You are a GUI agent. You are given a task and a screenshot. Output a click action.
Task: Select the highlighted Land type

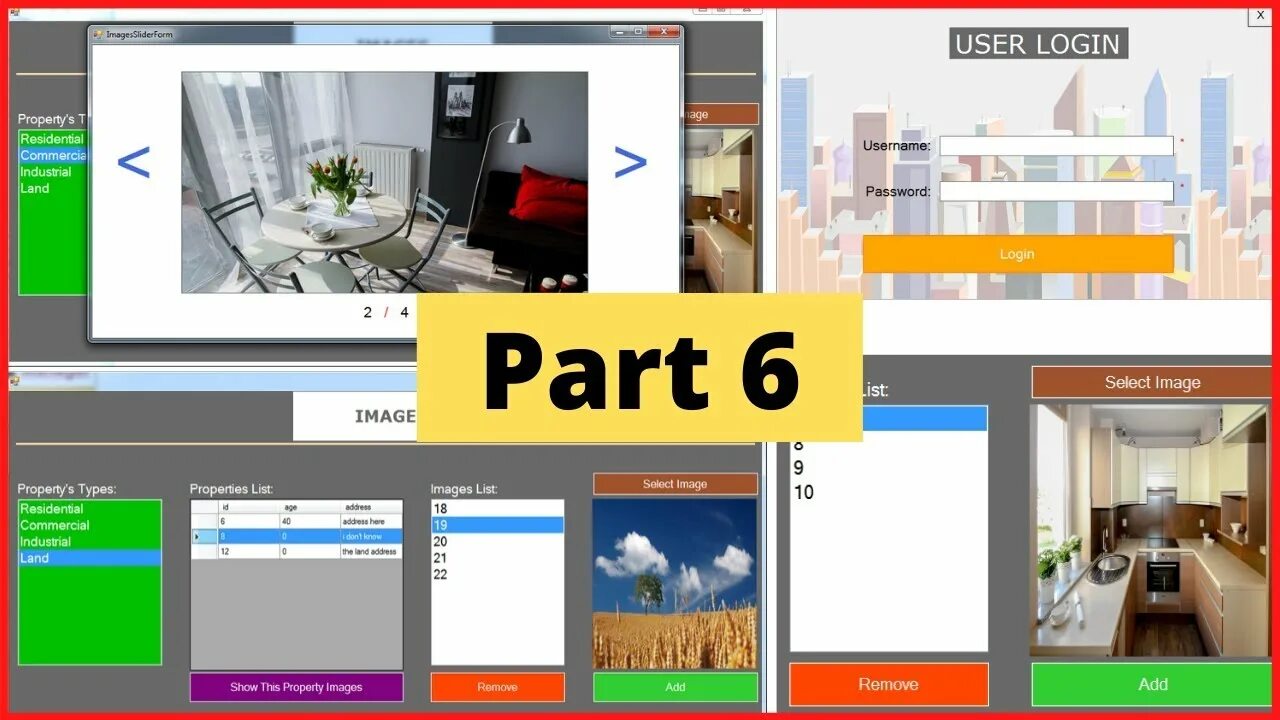[89, 558]
